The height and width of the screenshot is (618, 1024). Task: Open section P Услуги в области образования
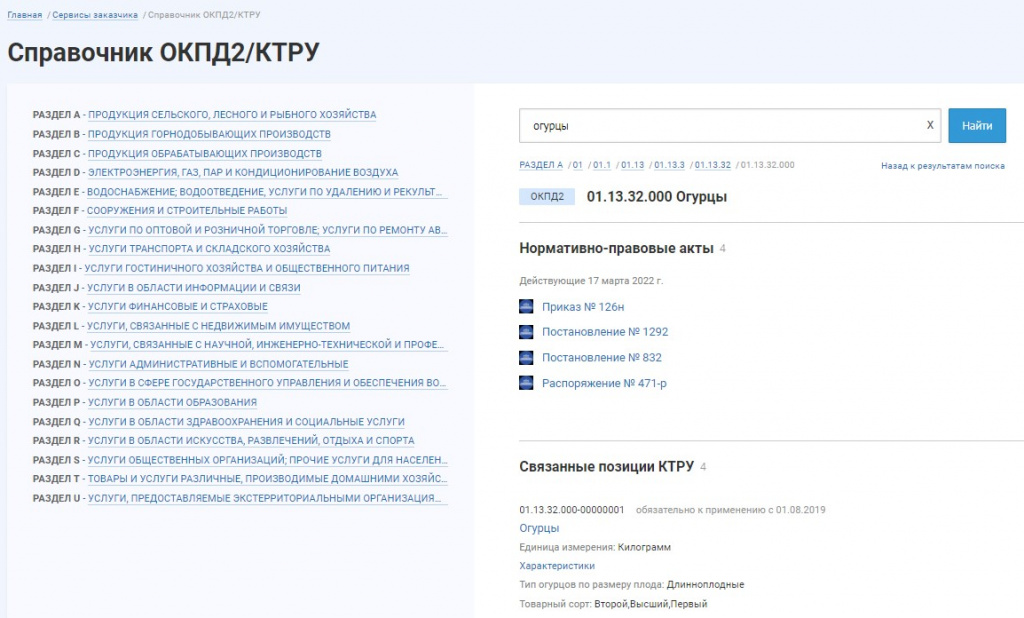(x=172, y=402)
